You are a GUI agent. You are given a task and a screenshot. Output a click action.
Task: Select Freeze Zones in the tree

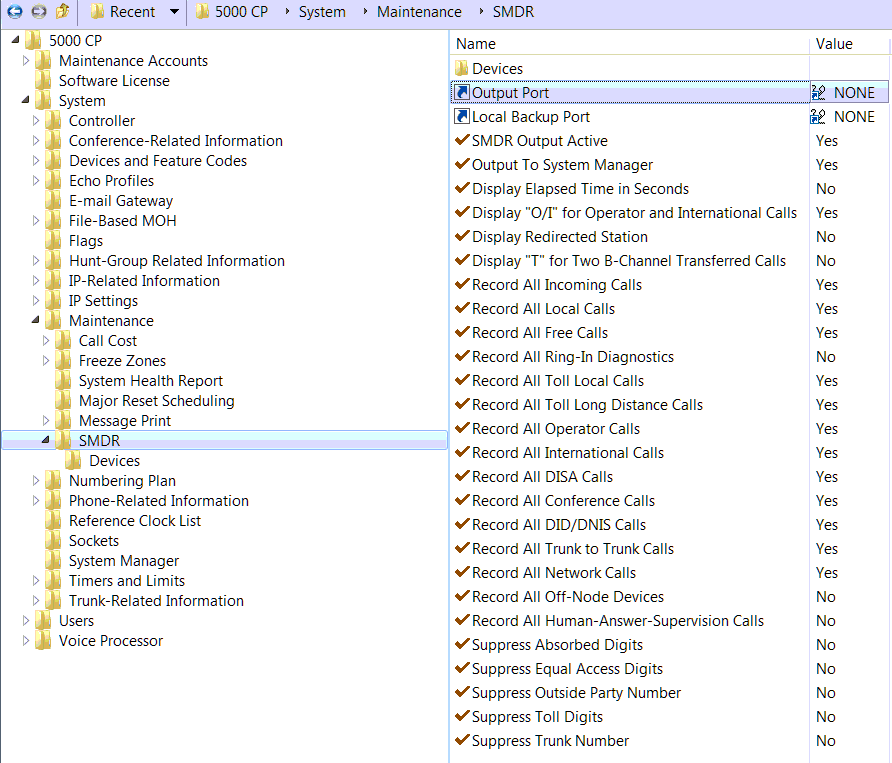click(x=122, y=361)
